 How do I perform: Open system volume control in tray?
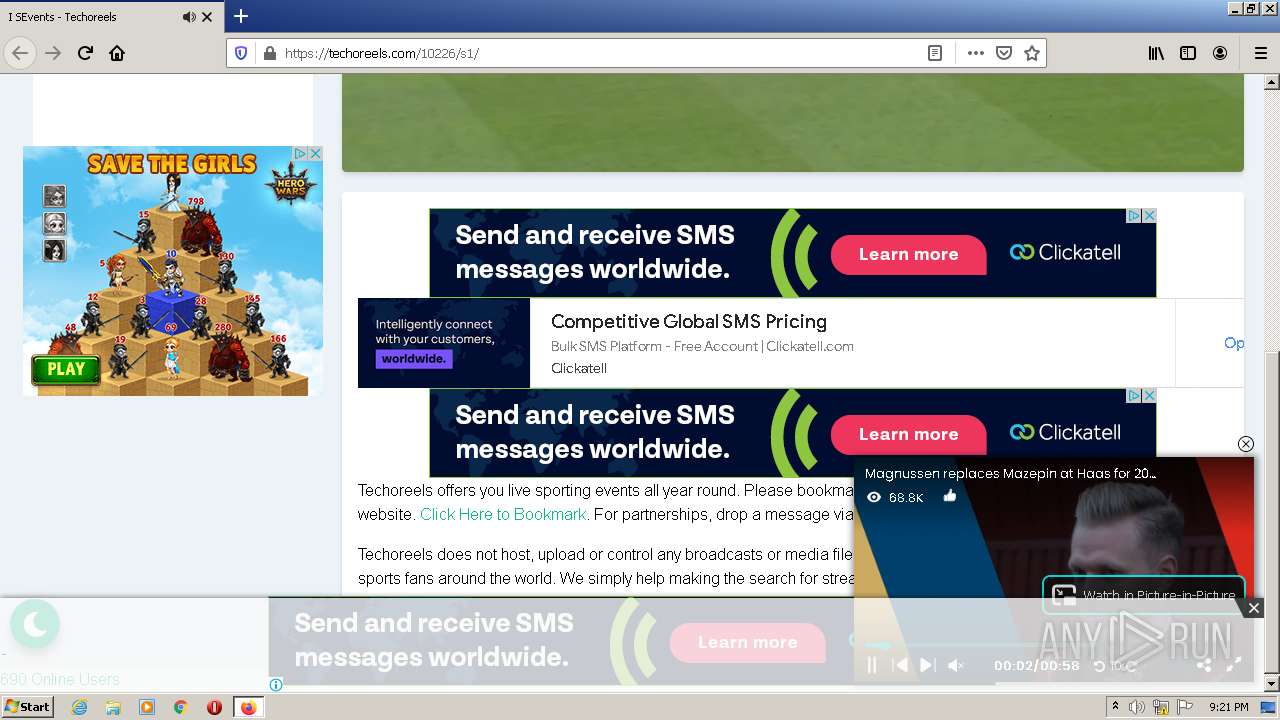point(1136,707)
